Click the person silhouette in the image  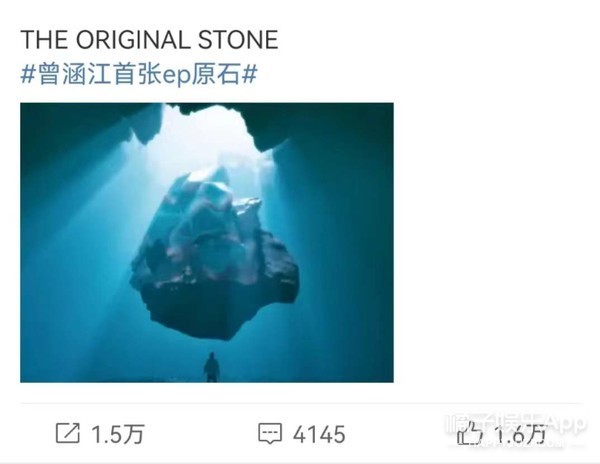[x=211, y=367]
